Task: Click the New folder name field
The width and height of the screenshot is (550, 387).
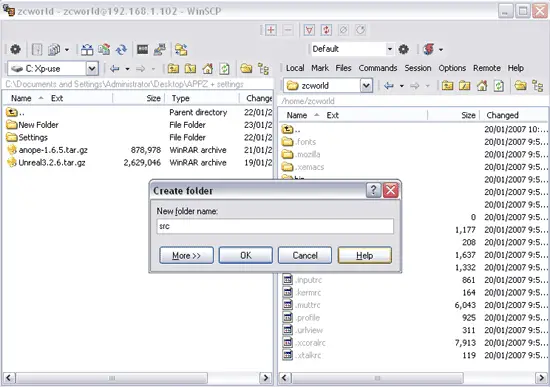Action: click(x=275, y=226)
